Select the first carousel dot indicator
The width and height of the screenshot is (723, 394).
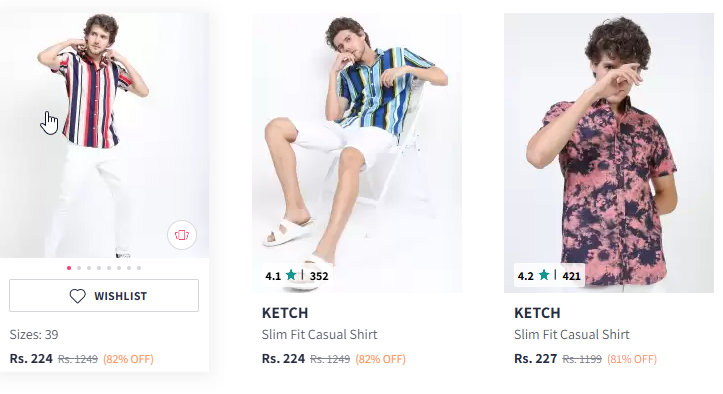click(69, 268)
